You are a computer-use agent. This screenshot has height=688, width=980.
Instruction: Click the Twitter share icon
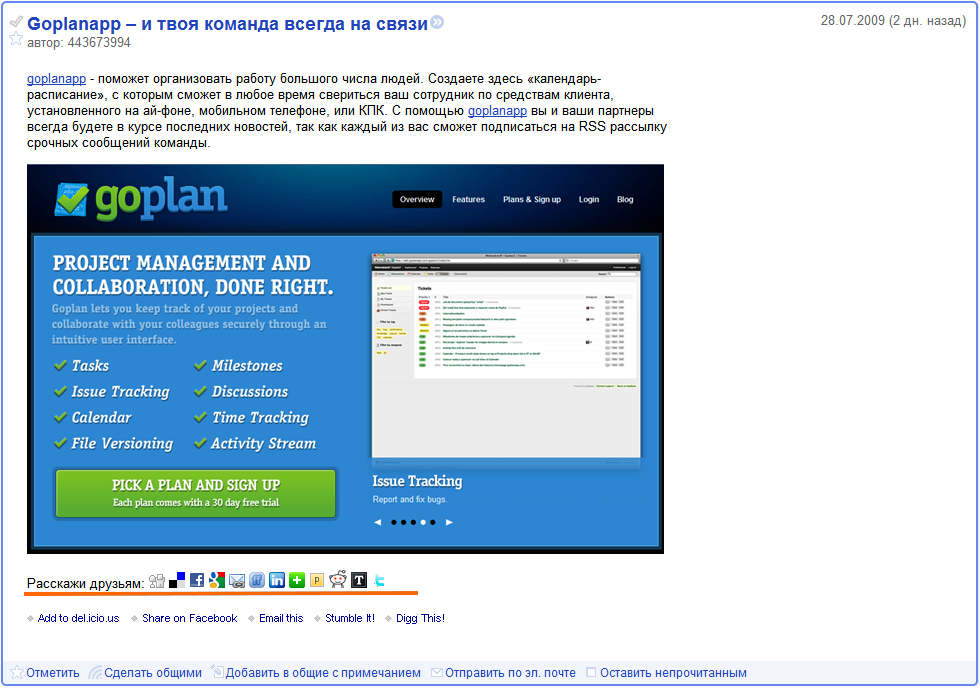(x=379, y=581)
